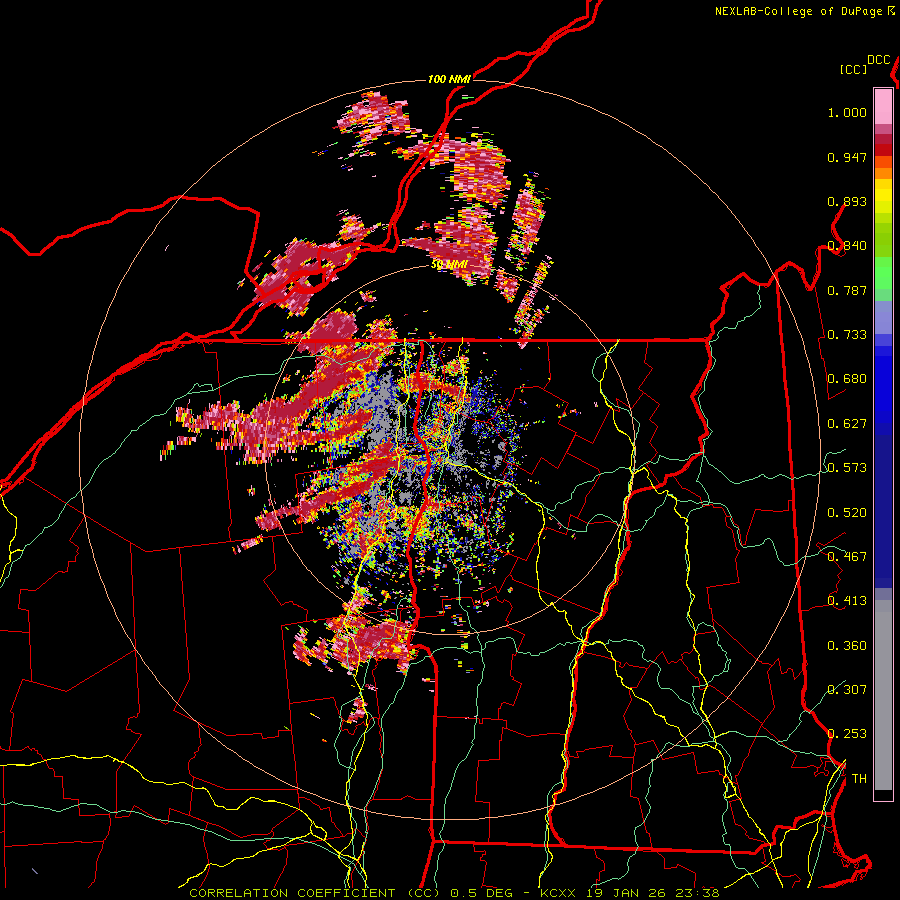
Task: Select the 0.680 scale value
Action: pos(847,379)
